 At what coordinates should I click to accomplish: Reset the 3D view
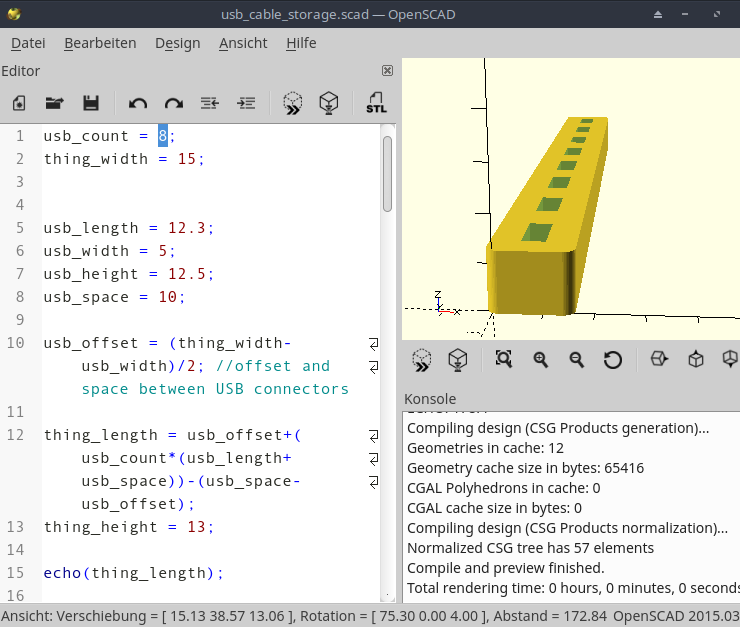click(613, 360)
